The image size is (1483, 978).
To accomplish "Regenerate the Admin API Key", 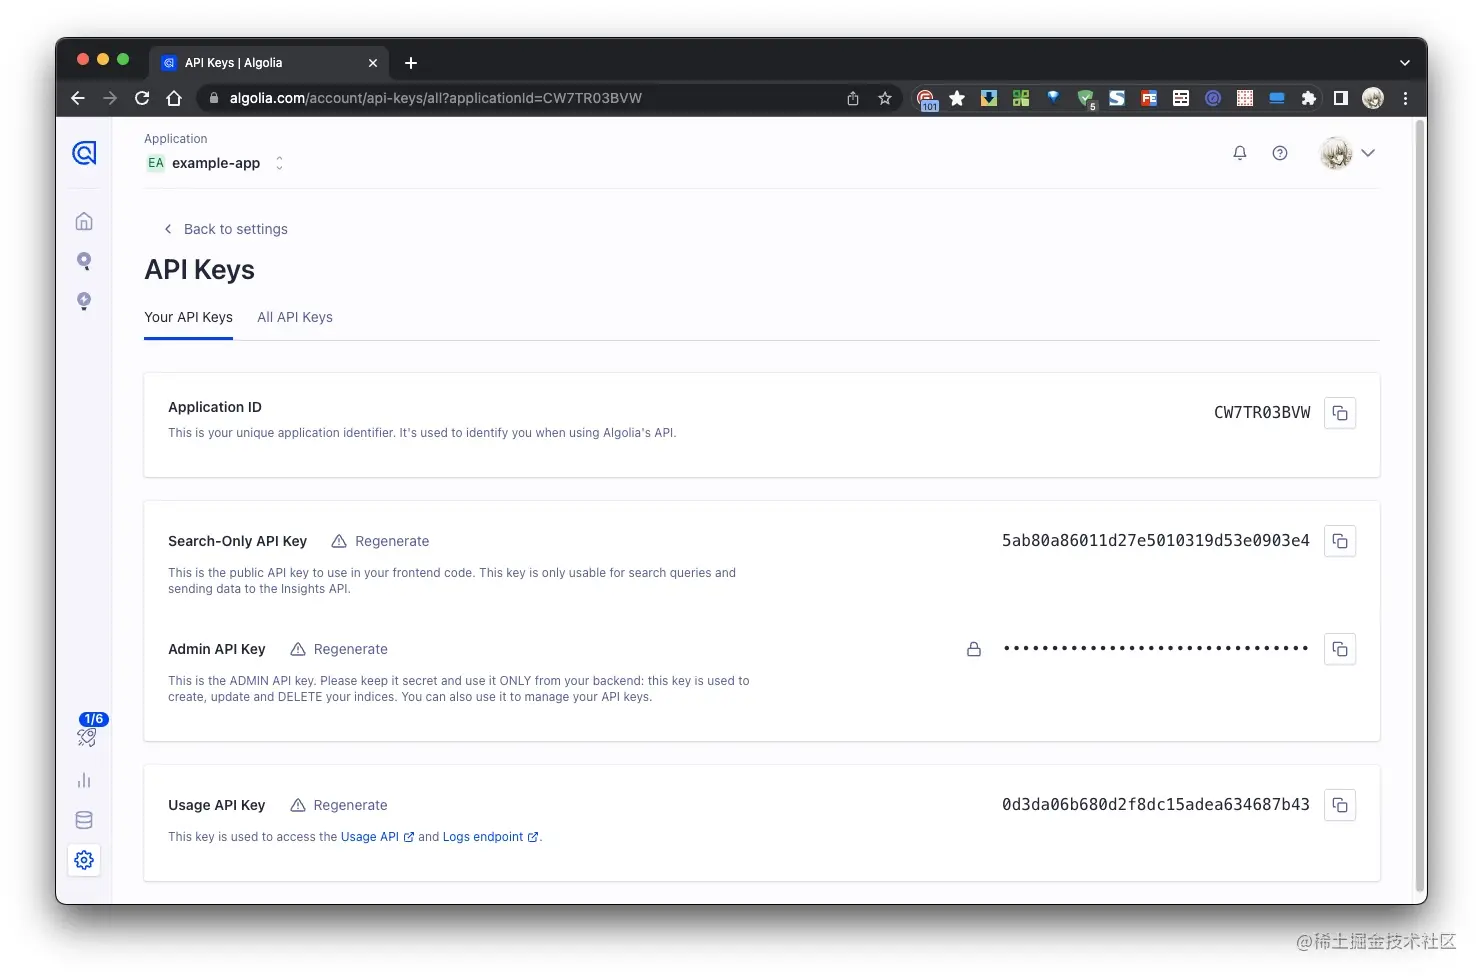I will pos(350,649).
